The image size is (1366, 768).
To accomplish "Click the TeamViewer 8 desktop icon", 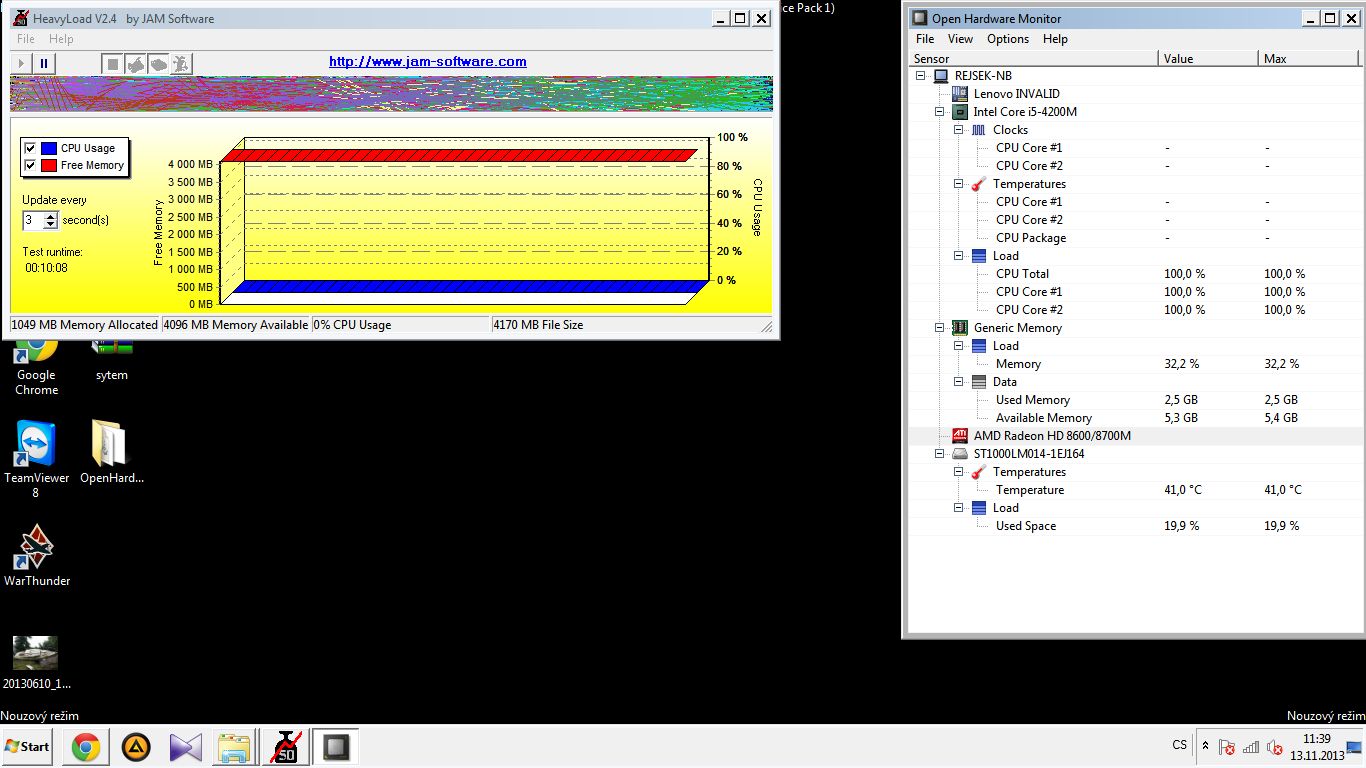I will coord(36,460).
